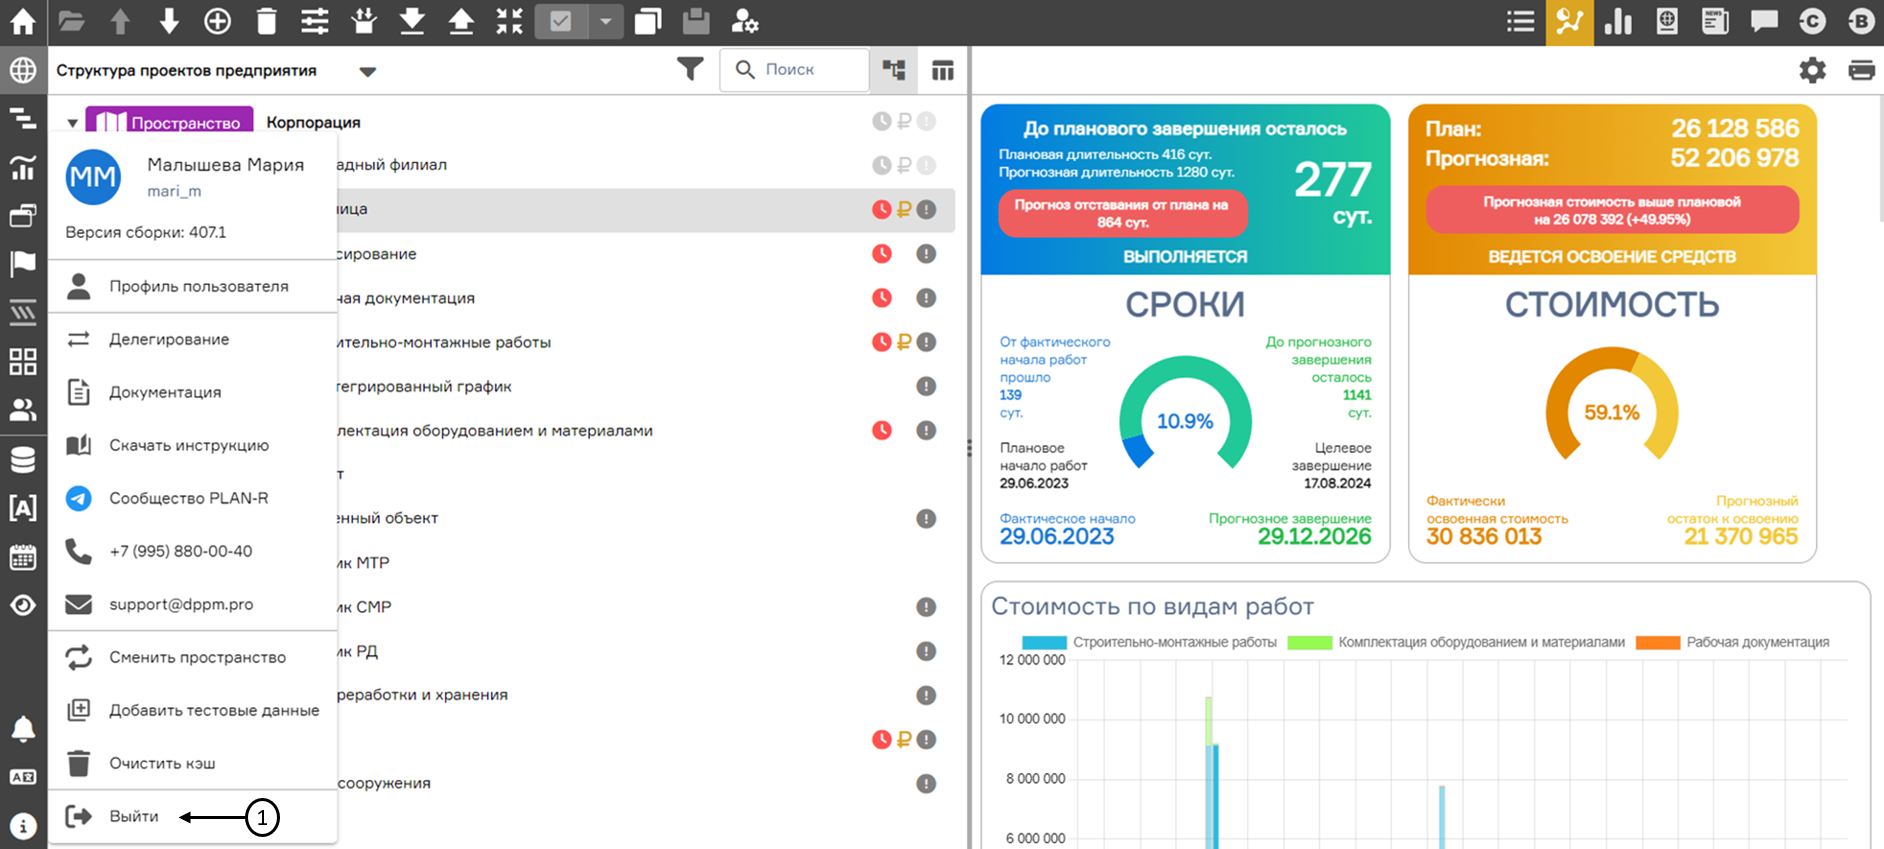Move item down with the down arrow

tap(169, 21)
